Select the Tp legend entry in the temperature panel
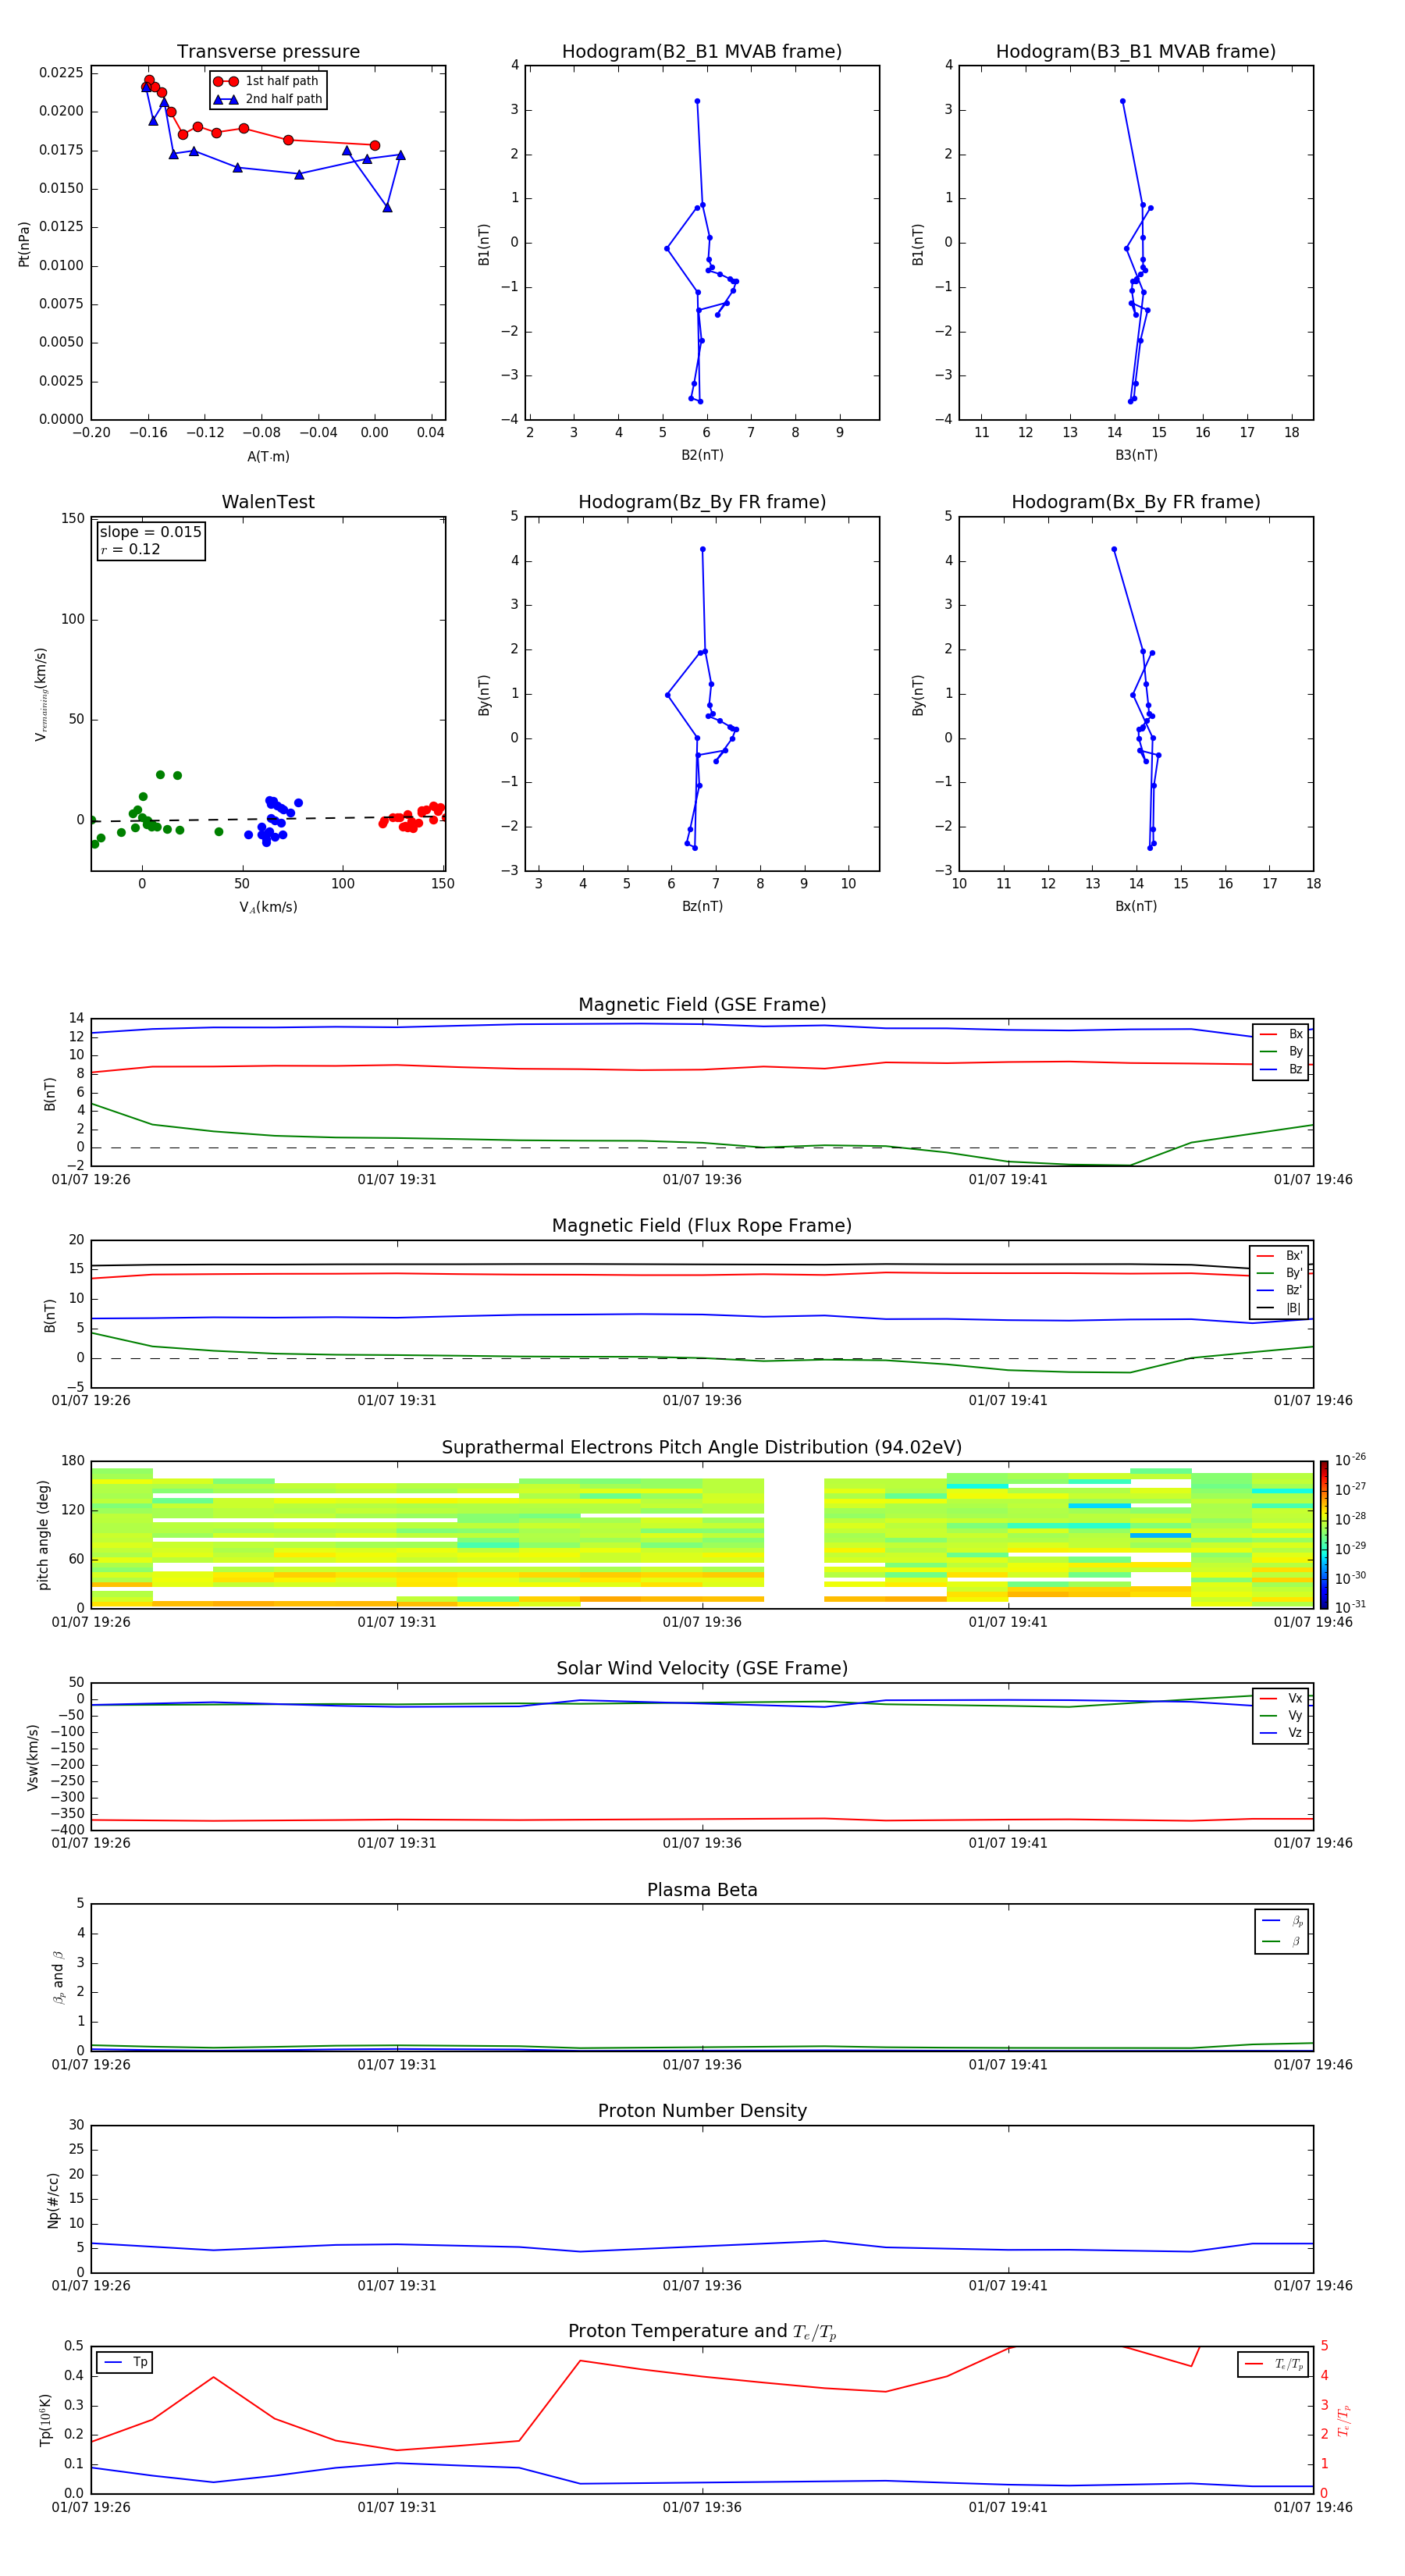This screenshot has width=1405, height=2576. coord(124,2362)
